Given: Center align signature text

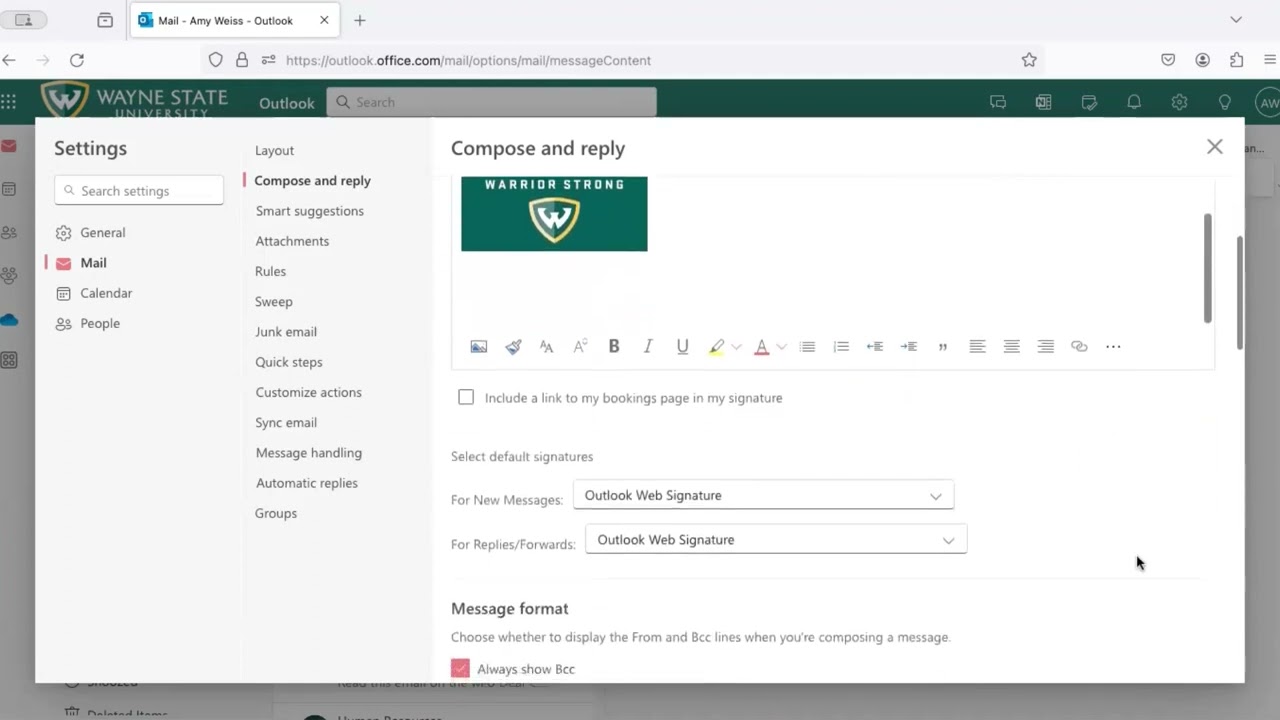Looking at the screenshot, I should tap(1011, 347).
